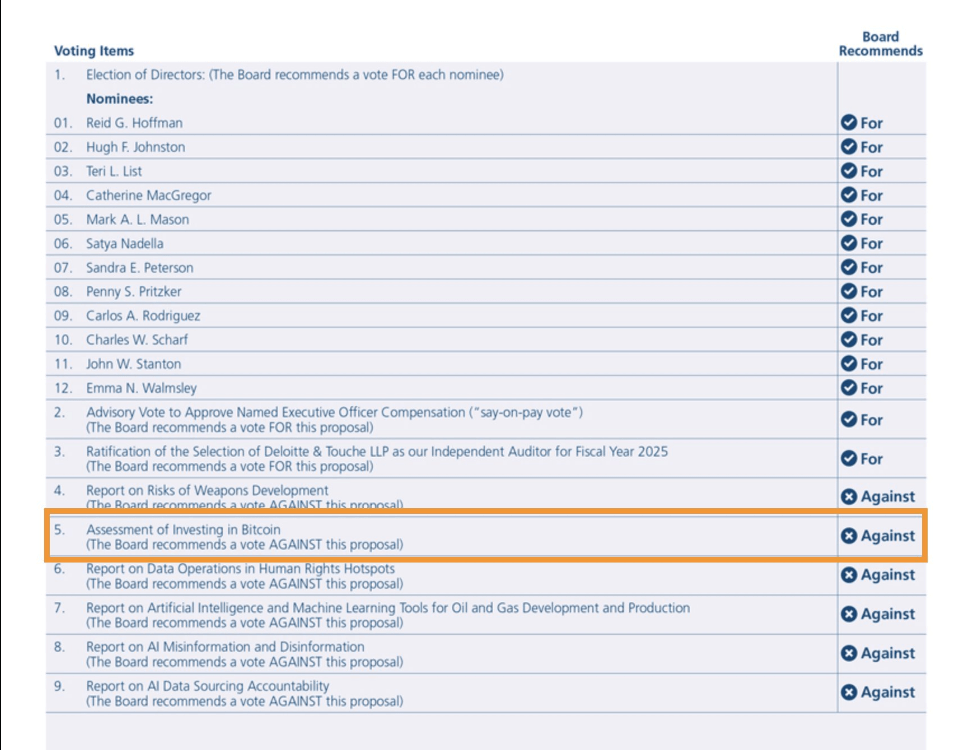Click the checkmark icon for the say-on-pay vote
The image size is (970, 750).
point(849,420)
